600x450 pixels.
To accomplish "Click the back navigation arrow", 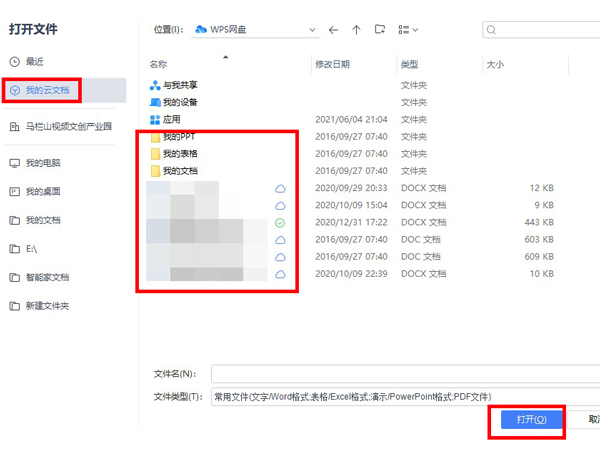I will [x=333, y=30].
